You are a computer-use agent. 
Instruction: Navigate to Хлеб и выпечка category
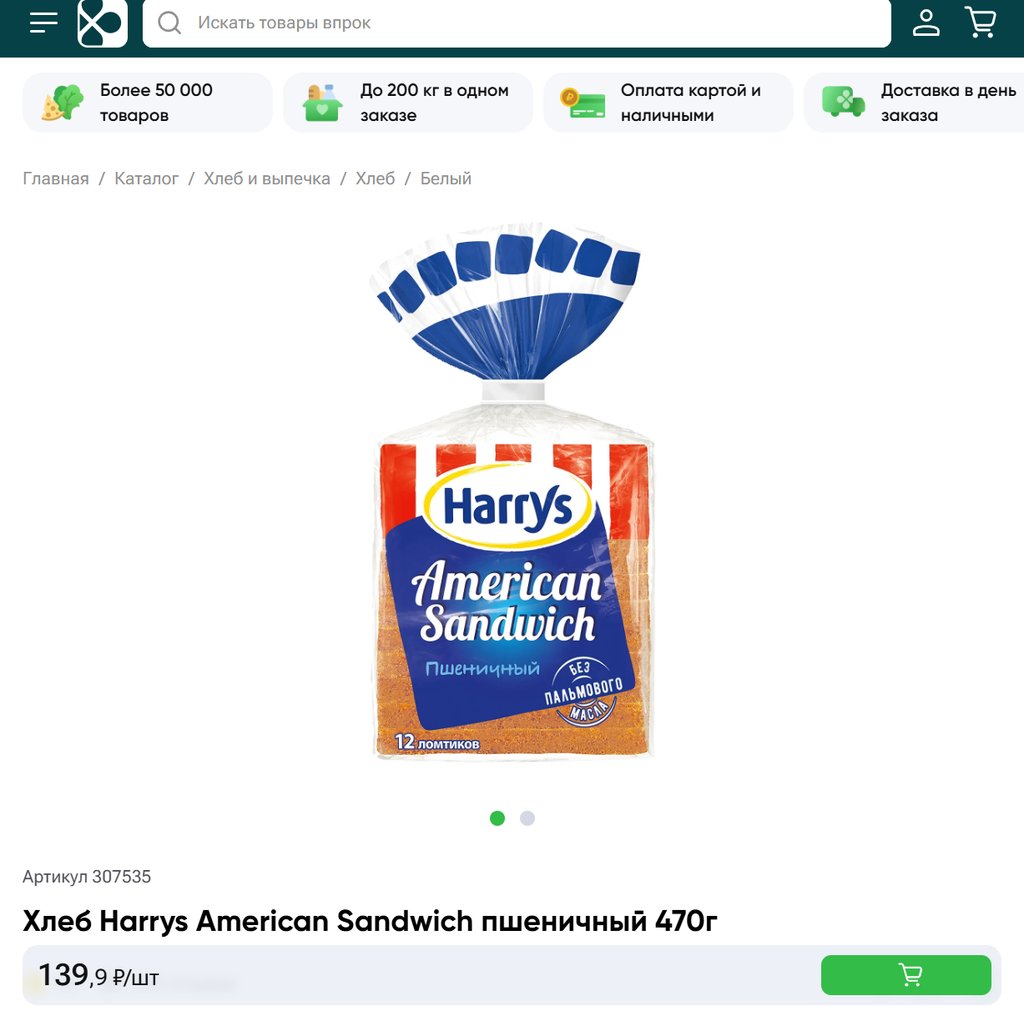(x=266, y=178)
